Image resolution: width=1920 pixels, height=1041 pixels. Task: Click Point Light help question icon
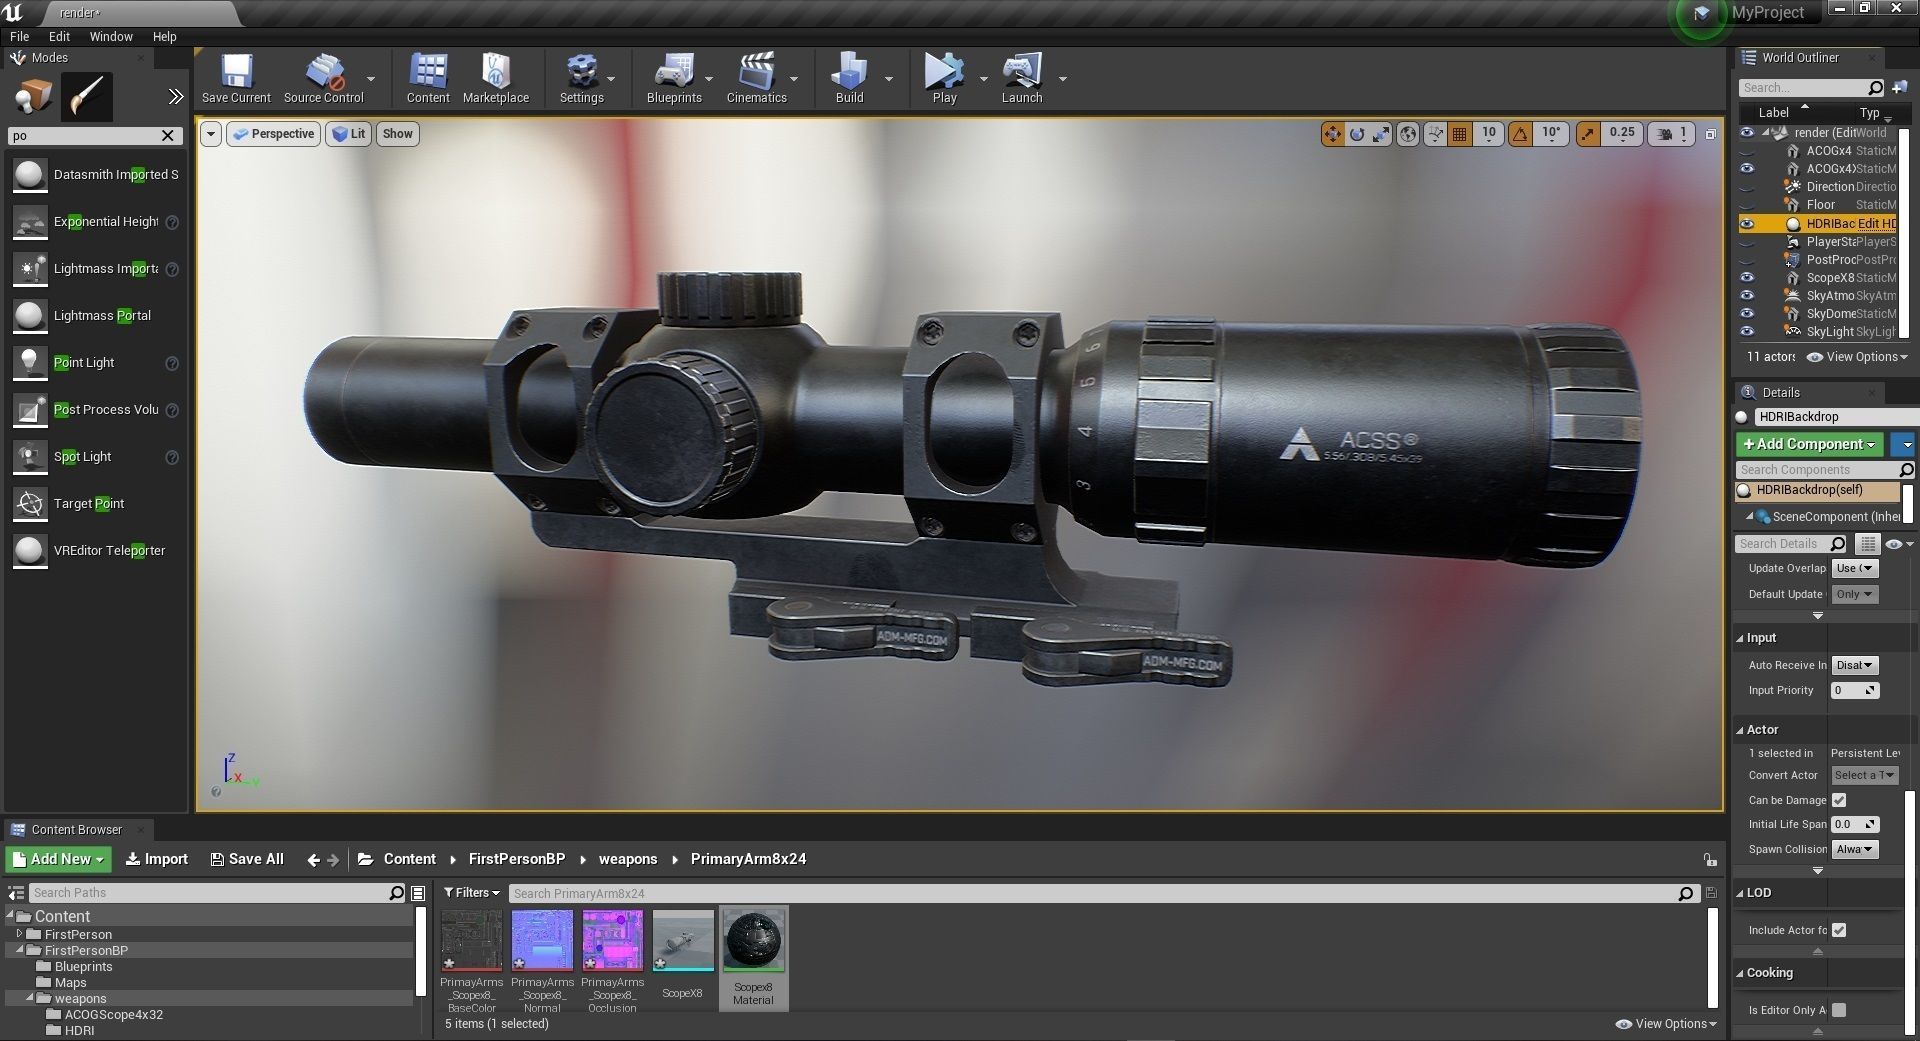point(172,363)
